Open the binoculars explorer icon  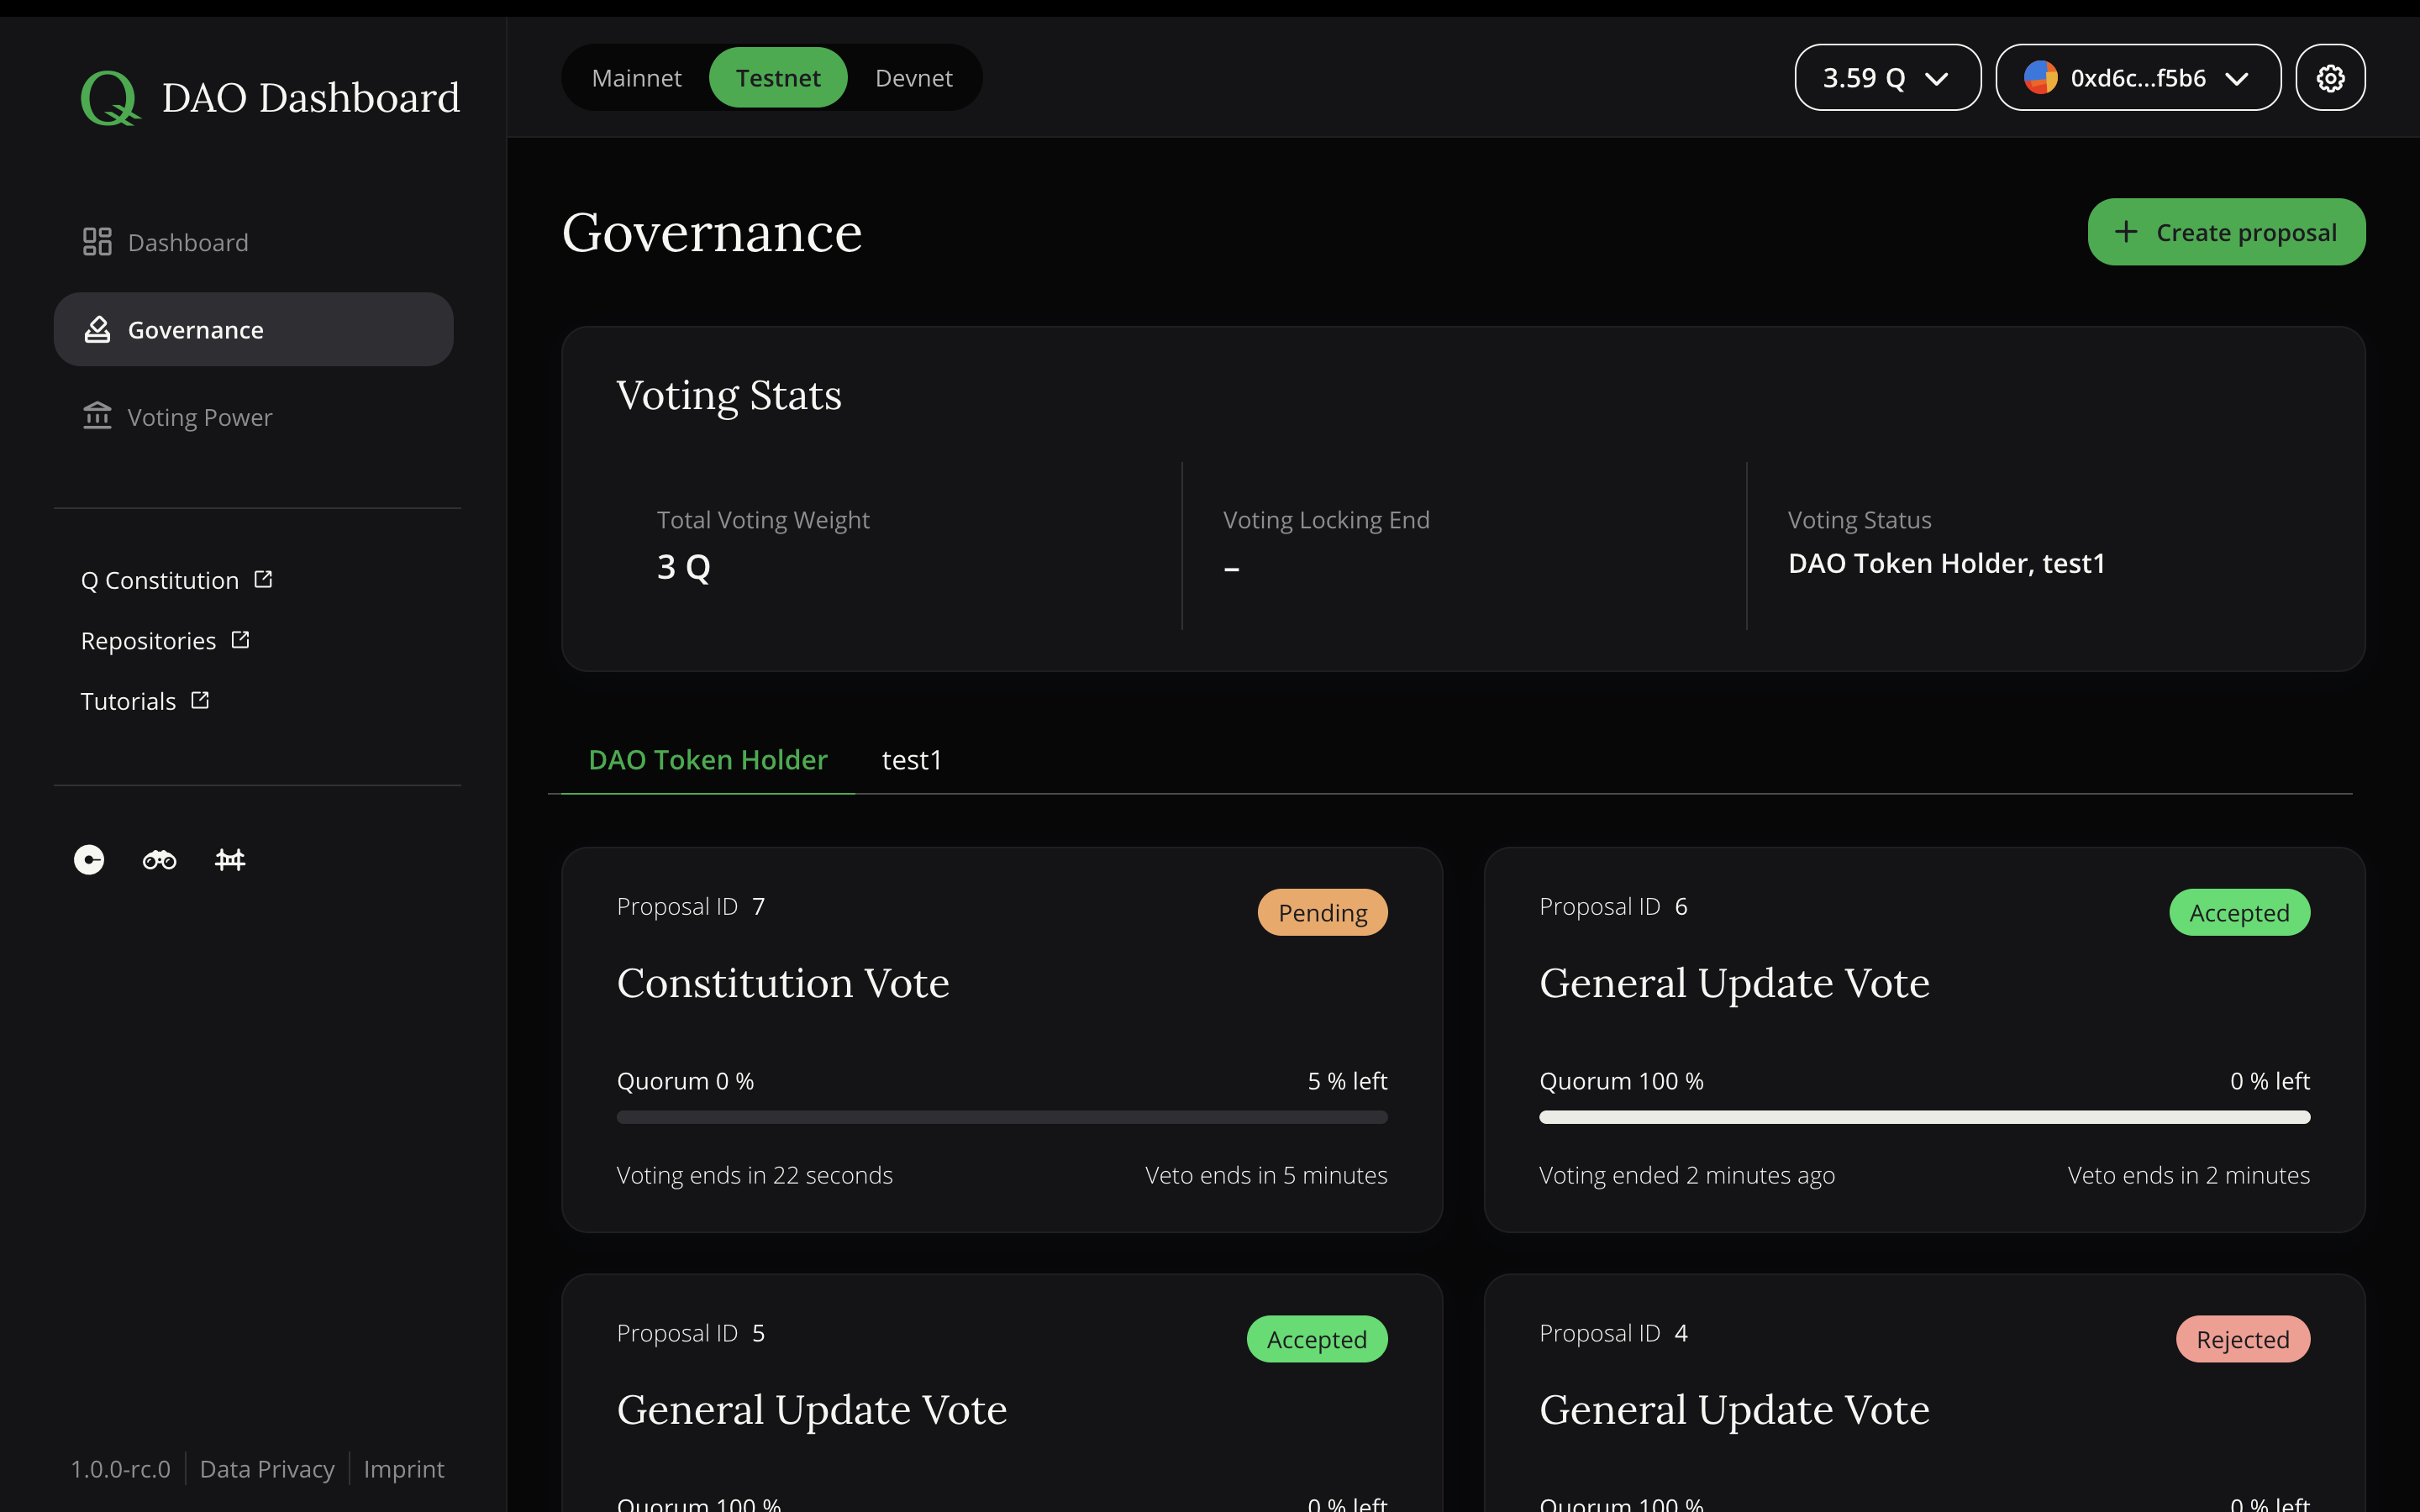(x=159, y=860)
